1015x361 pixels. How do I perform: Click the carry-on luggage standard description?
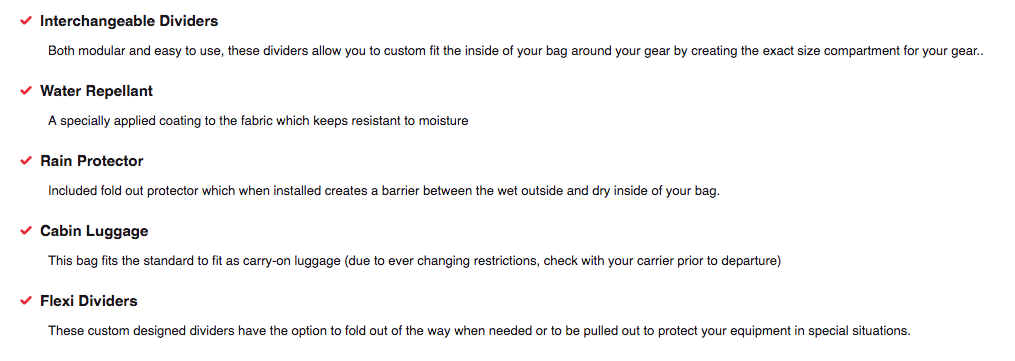(x=415, y=261)
